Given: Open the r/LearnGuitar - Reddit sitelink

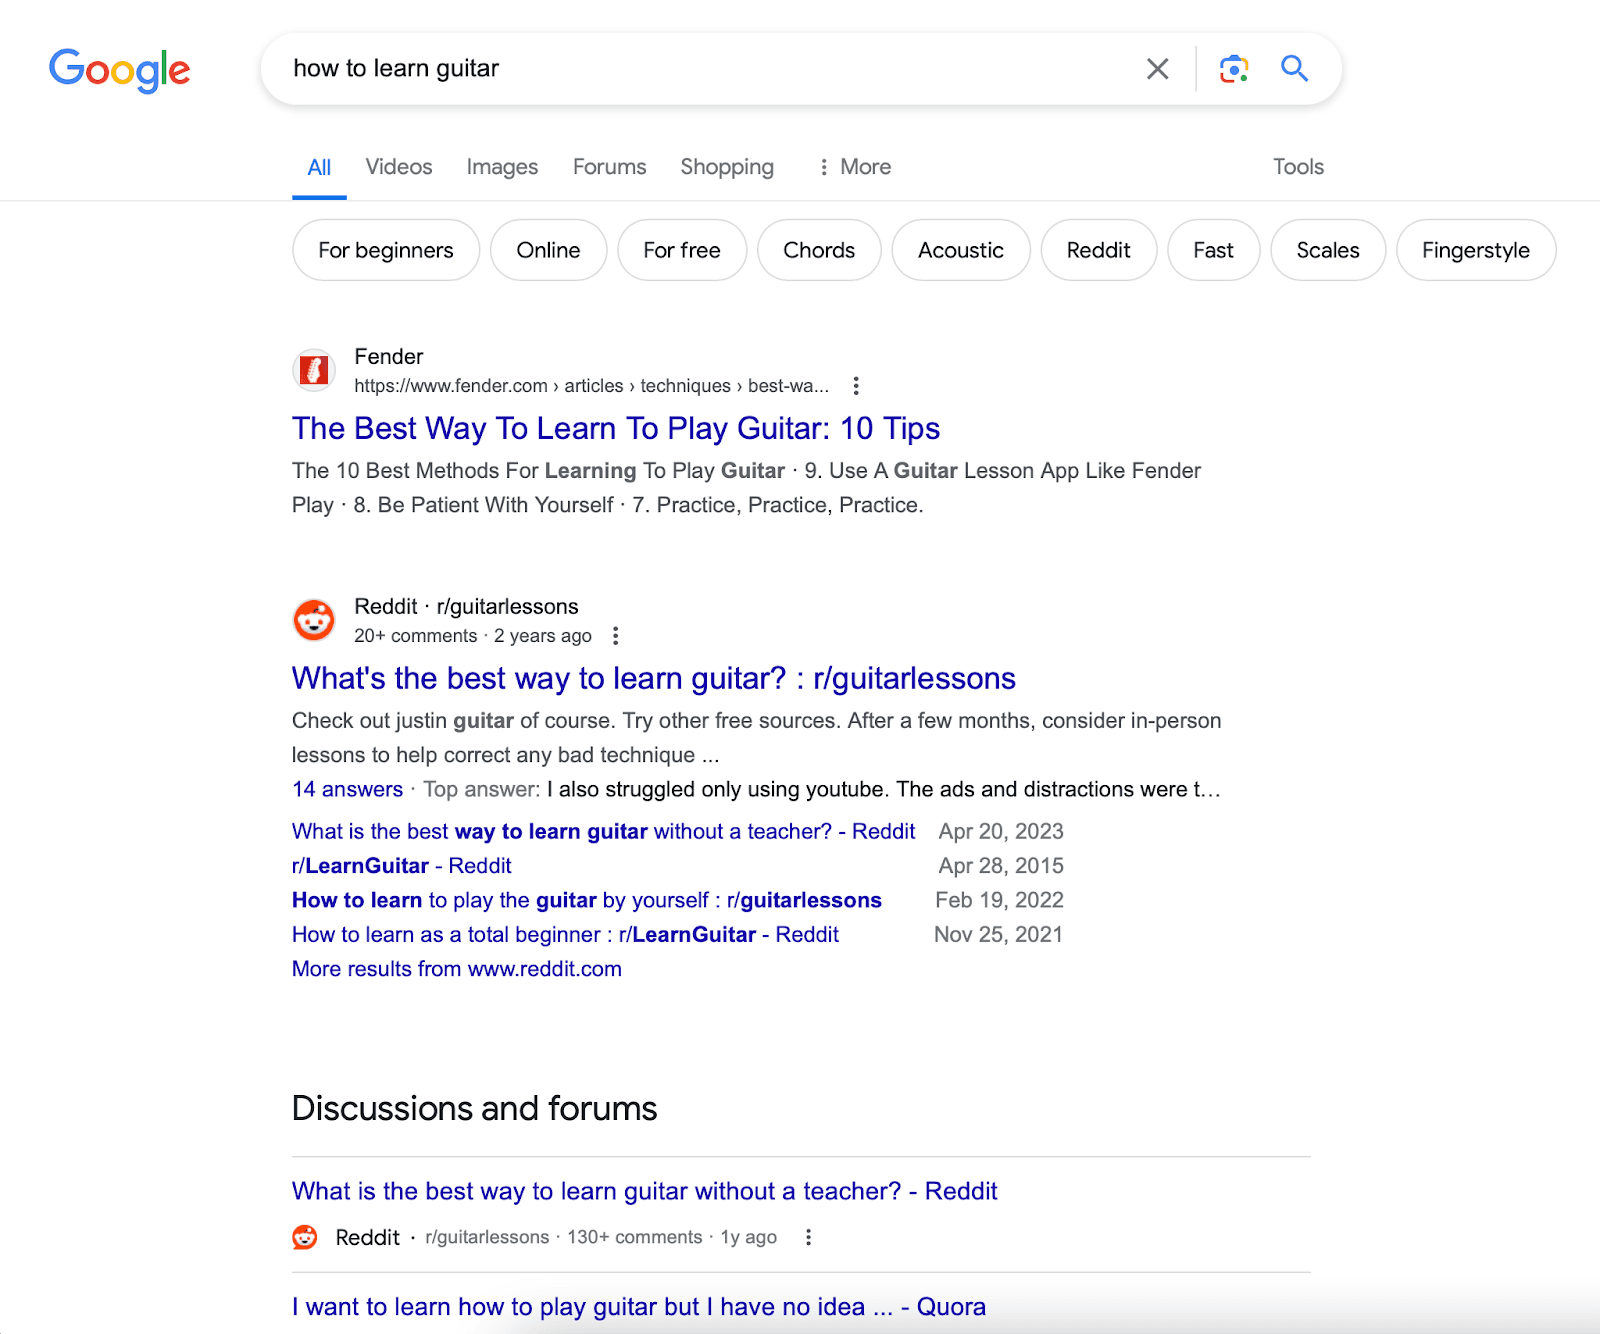Looking at the screenshot, I should (x=401, y=866).
